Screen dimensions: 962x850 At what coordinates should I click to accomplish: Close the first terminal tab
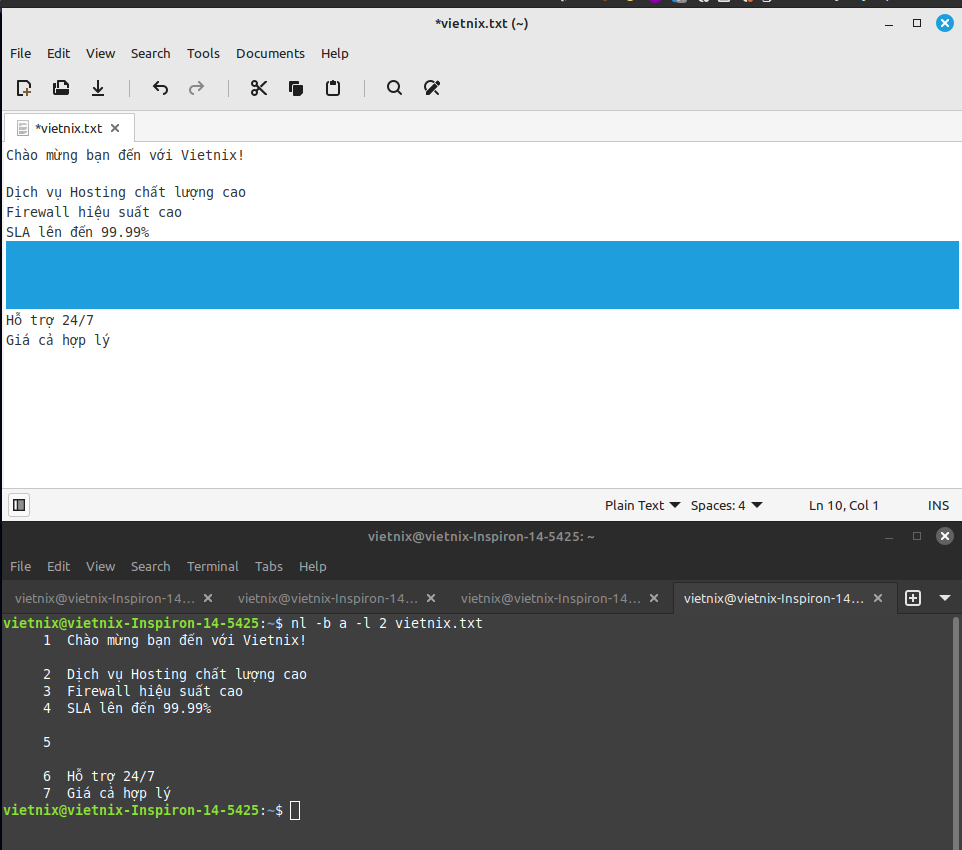coord(208,598)
